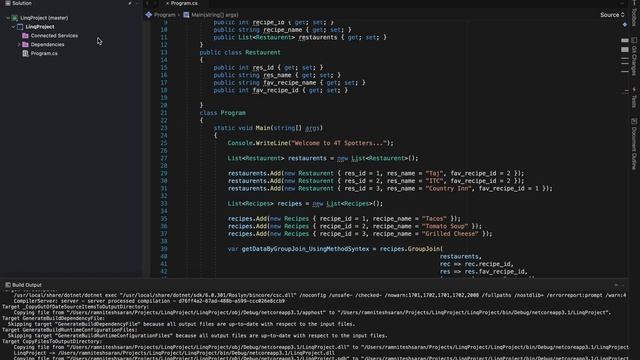
Task: Click the Program.cs file icon in tree
Action: coord(25,53)
